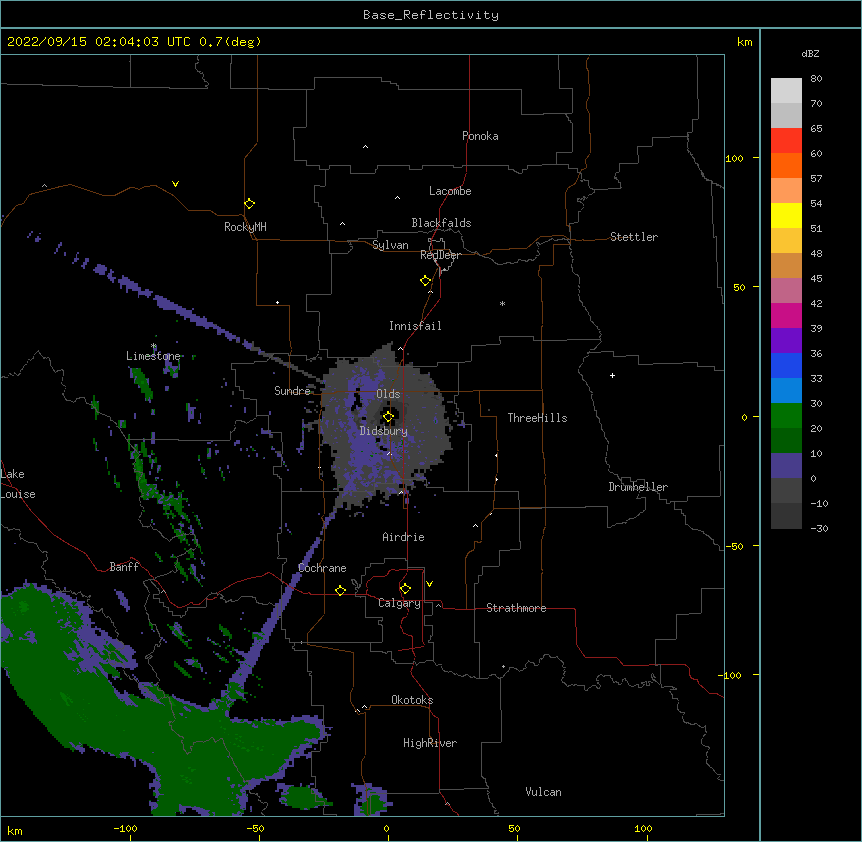
Task: Click the Vulcan city label
Action: pos(543,792)
